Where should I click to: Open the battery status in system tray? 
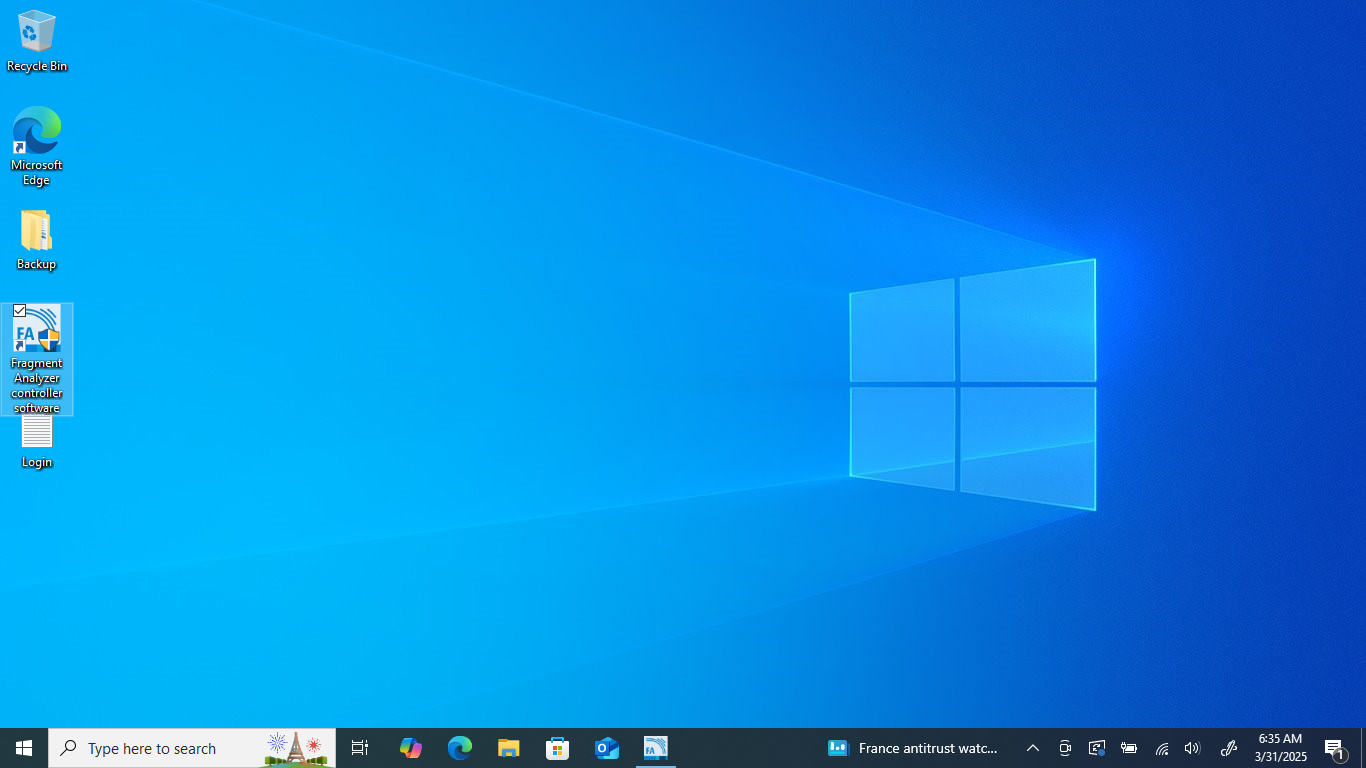point(1129,748)
